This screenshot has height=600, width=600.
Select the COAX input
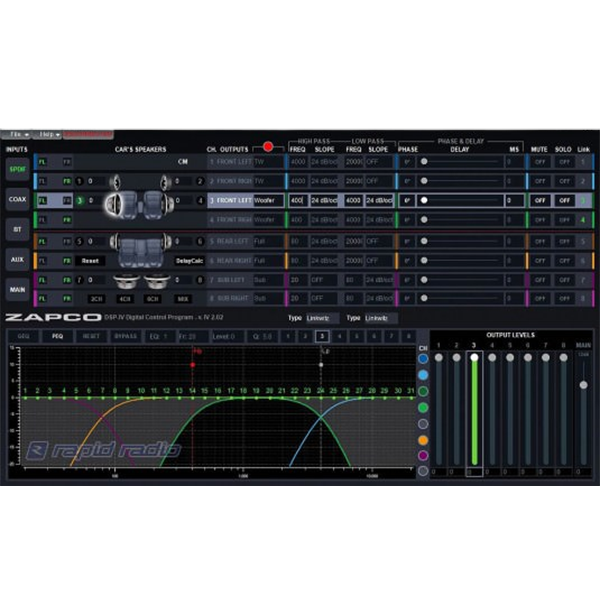[x=17, y=199]
